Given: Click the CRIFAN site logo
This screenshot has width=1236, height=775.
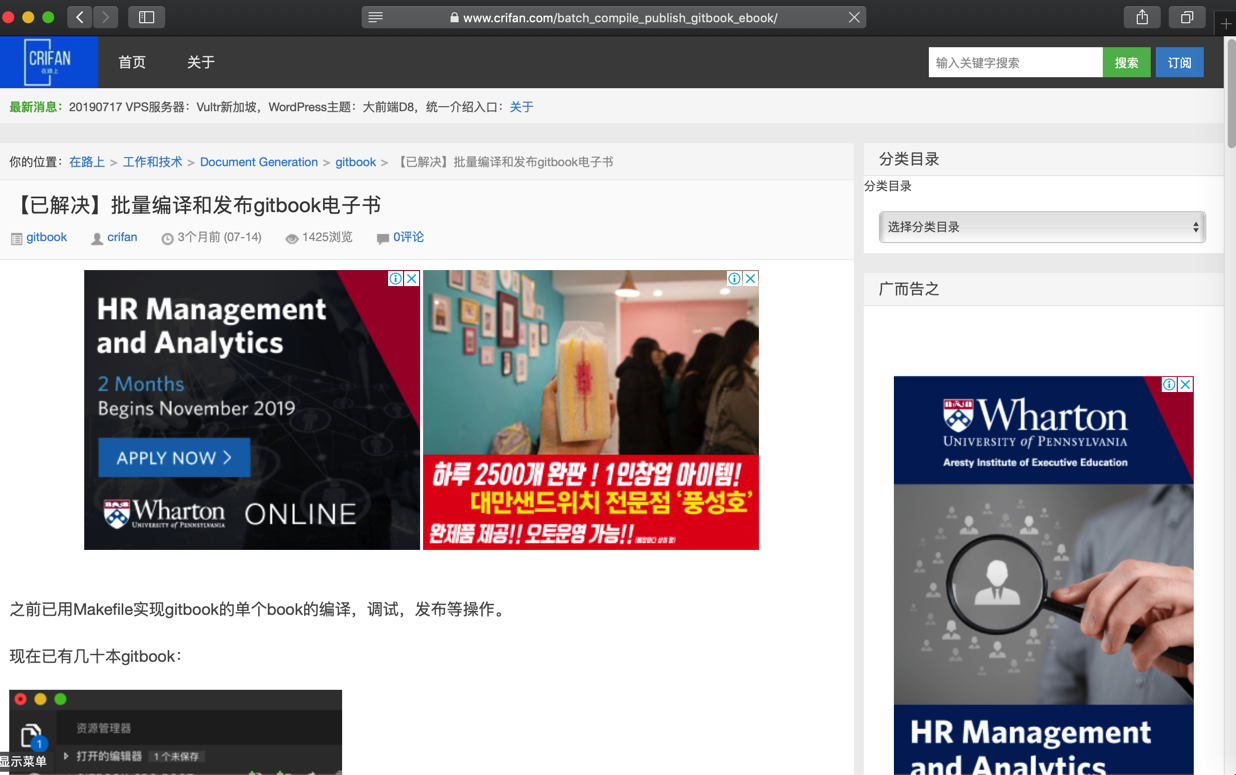Looking at the screenshot, I should coord(49,62).
